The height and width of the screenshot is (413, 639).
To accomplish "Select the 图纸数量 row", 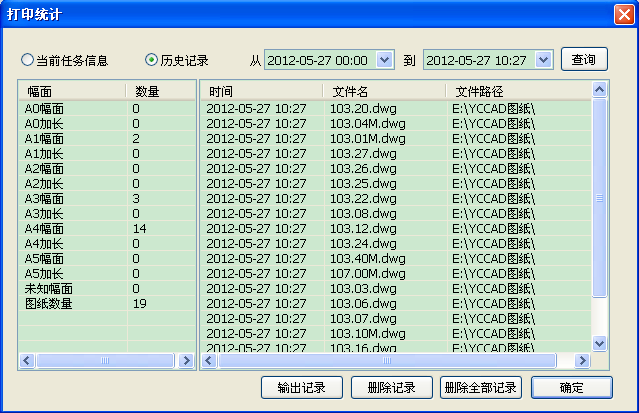I will pos(107,304).
